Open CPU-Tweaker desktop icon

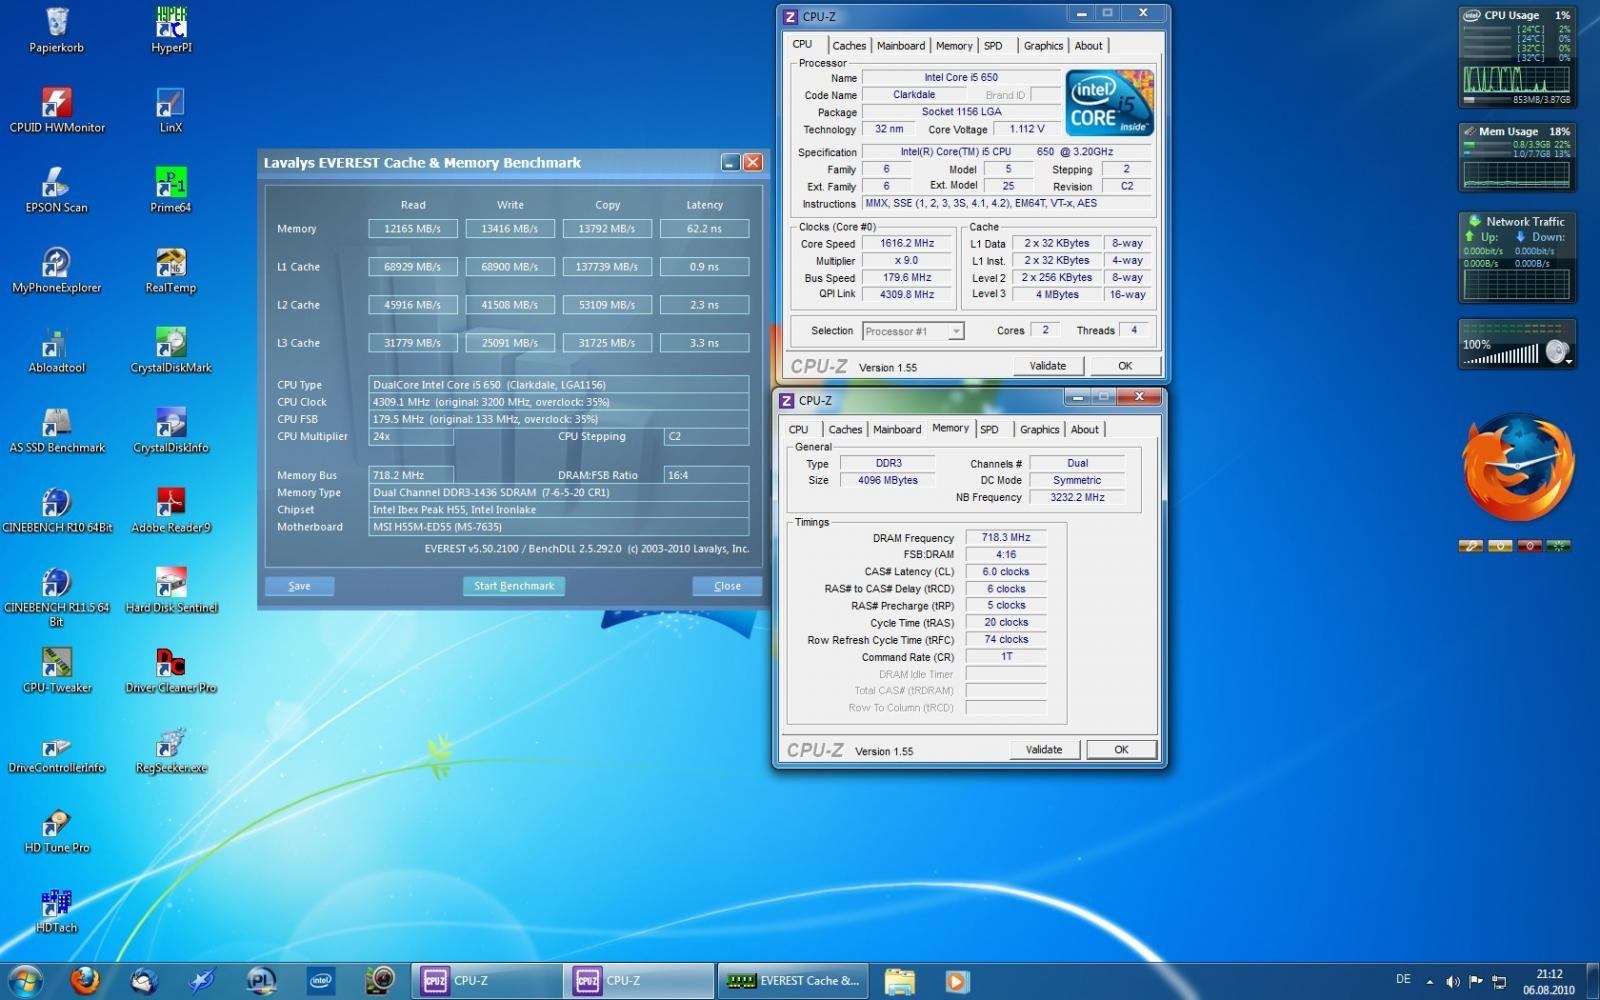57,670
